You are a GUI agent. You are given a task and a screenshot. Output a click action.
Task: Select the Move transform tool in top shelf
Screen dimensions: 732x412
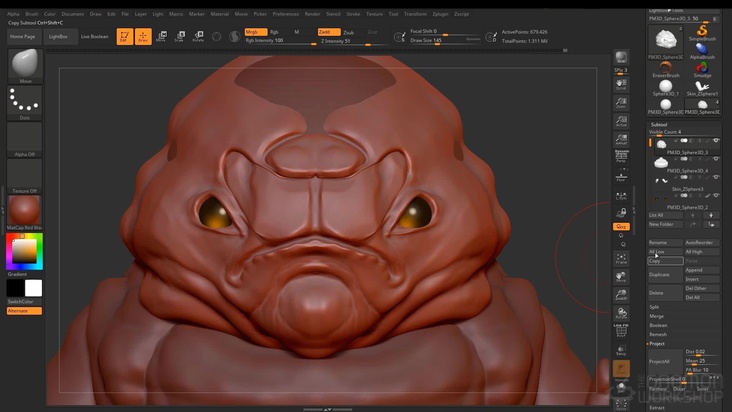[x=162, y=36]
